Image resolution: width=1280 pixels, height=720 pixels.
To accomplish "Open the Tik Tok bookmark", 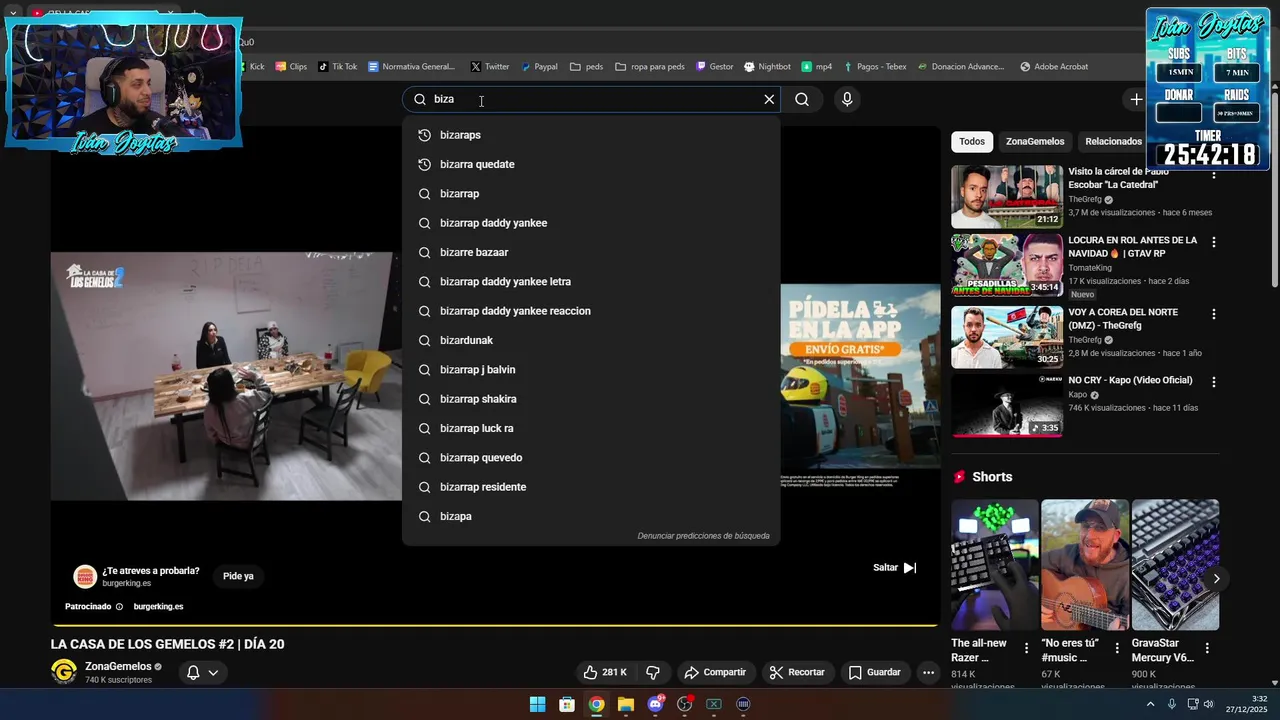I will (x=337, y=67).
